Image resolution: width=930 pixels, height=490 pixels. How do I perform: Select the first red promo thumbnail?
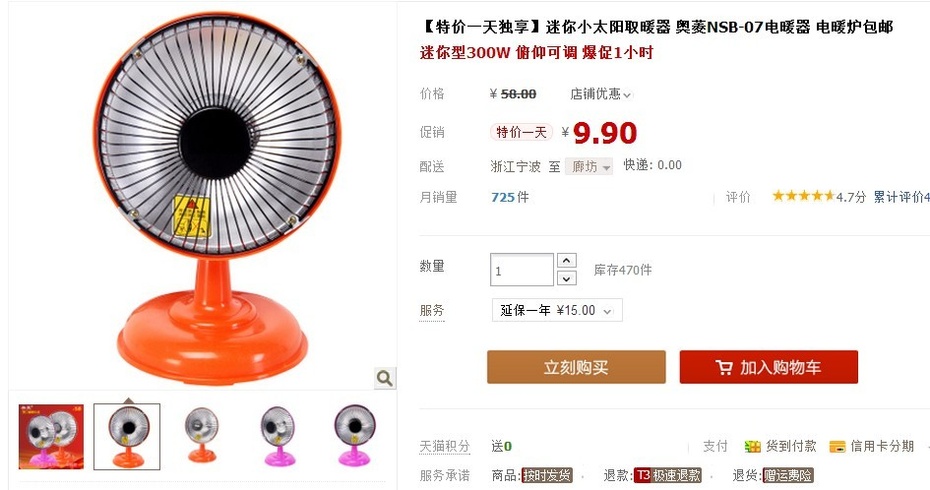tap(51, 437)
